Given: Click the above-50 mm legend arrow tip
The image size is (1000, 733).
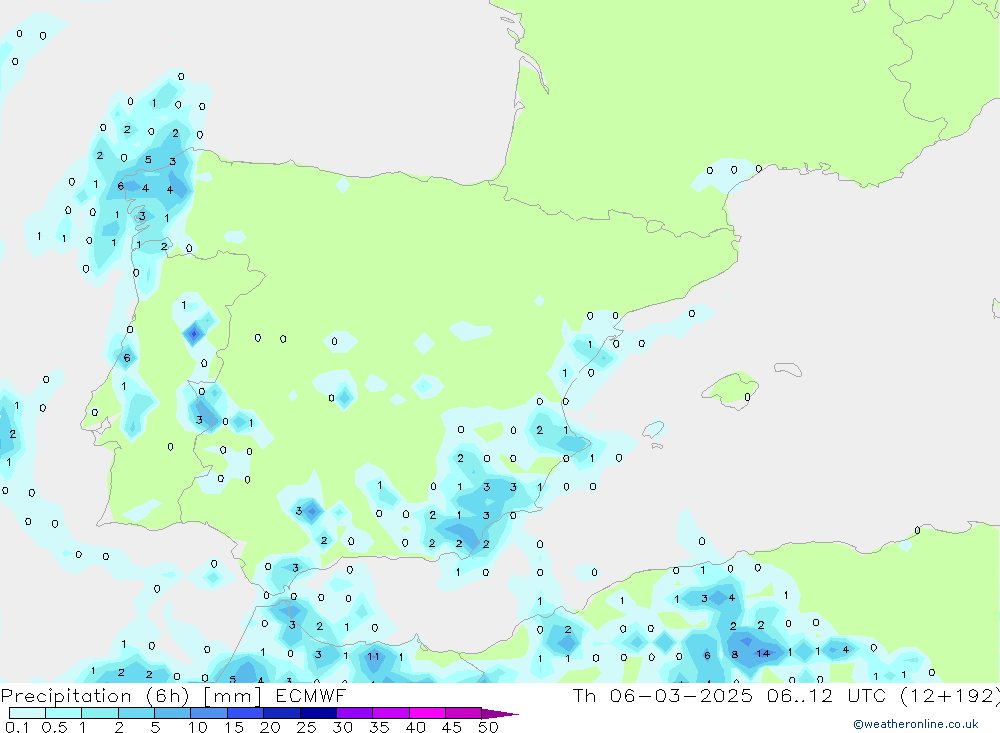Looking at the screenshot, I should click(x=500, y=714).
